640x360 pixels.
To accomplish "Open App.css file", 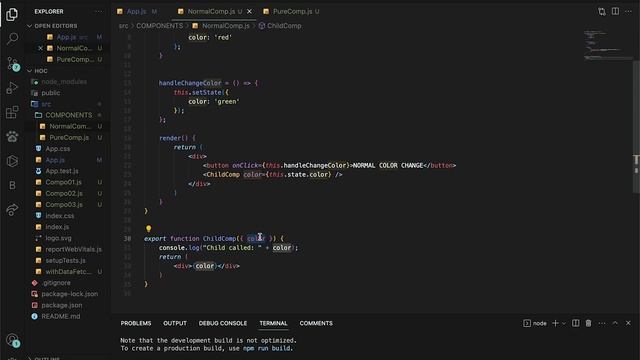I will coord(58,149).
